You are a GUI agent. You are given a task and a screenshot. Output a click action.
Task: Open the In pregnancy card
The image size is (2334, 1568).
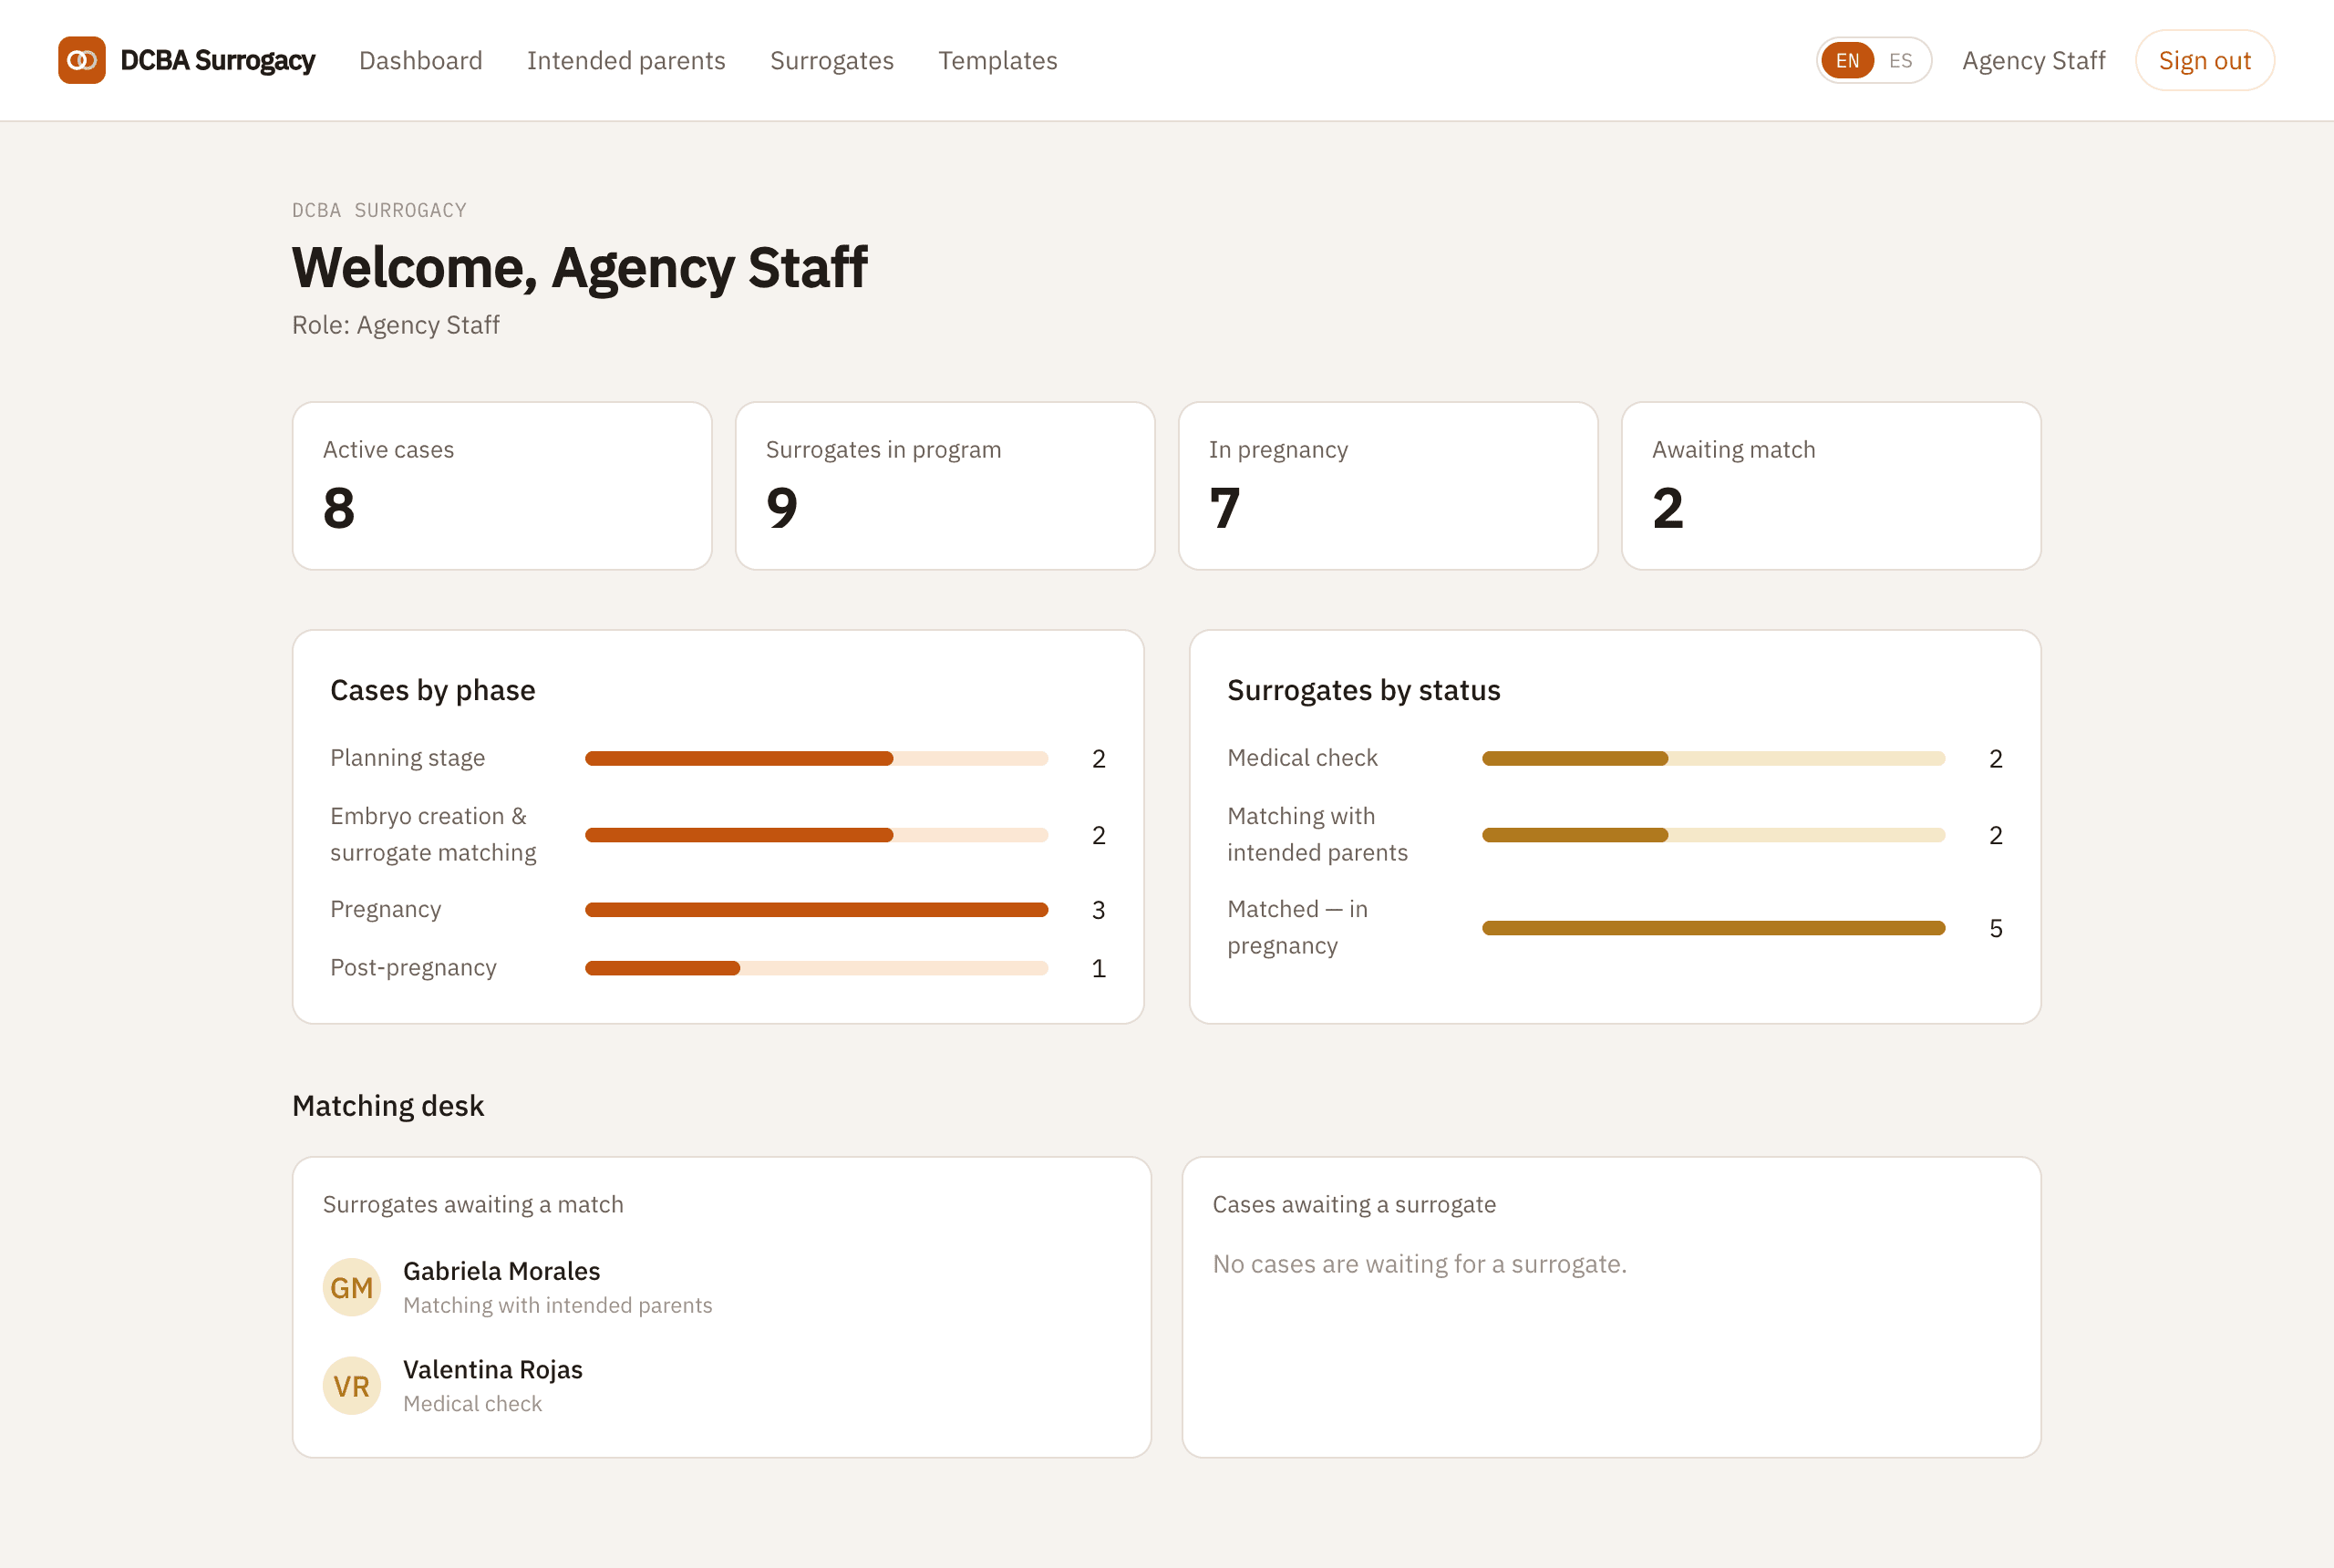(1388, 486)
